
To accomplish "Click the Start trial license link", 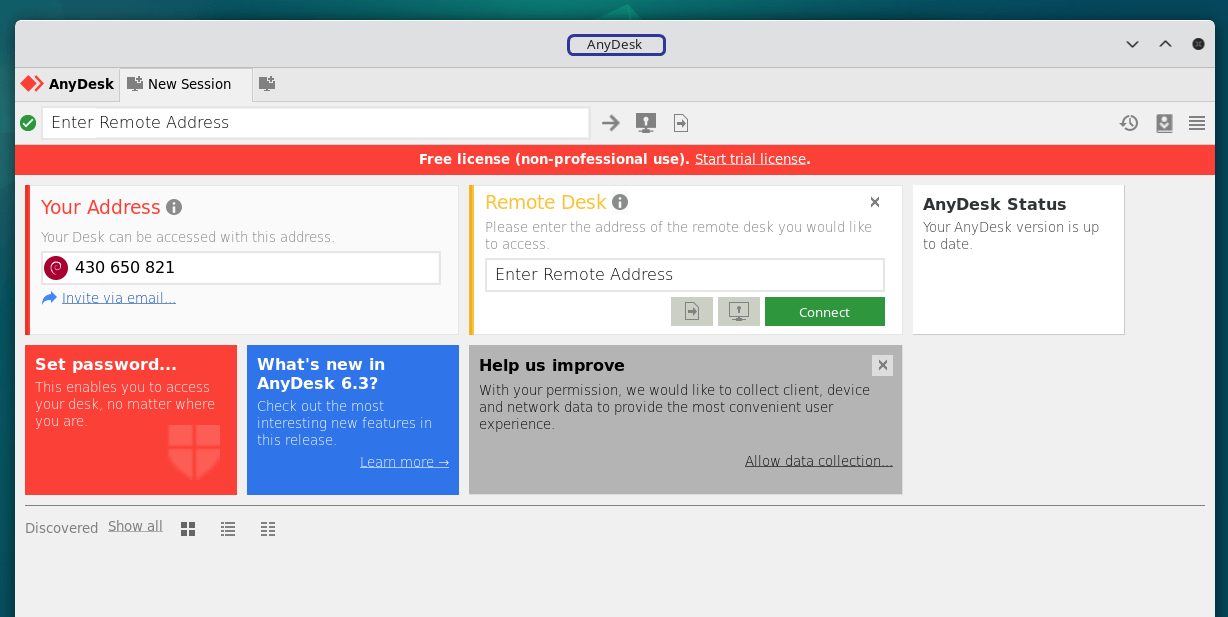I will point(750,159).
